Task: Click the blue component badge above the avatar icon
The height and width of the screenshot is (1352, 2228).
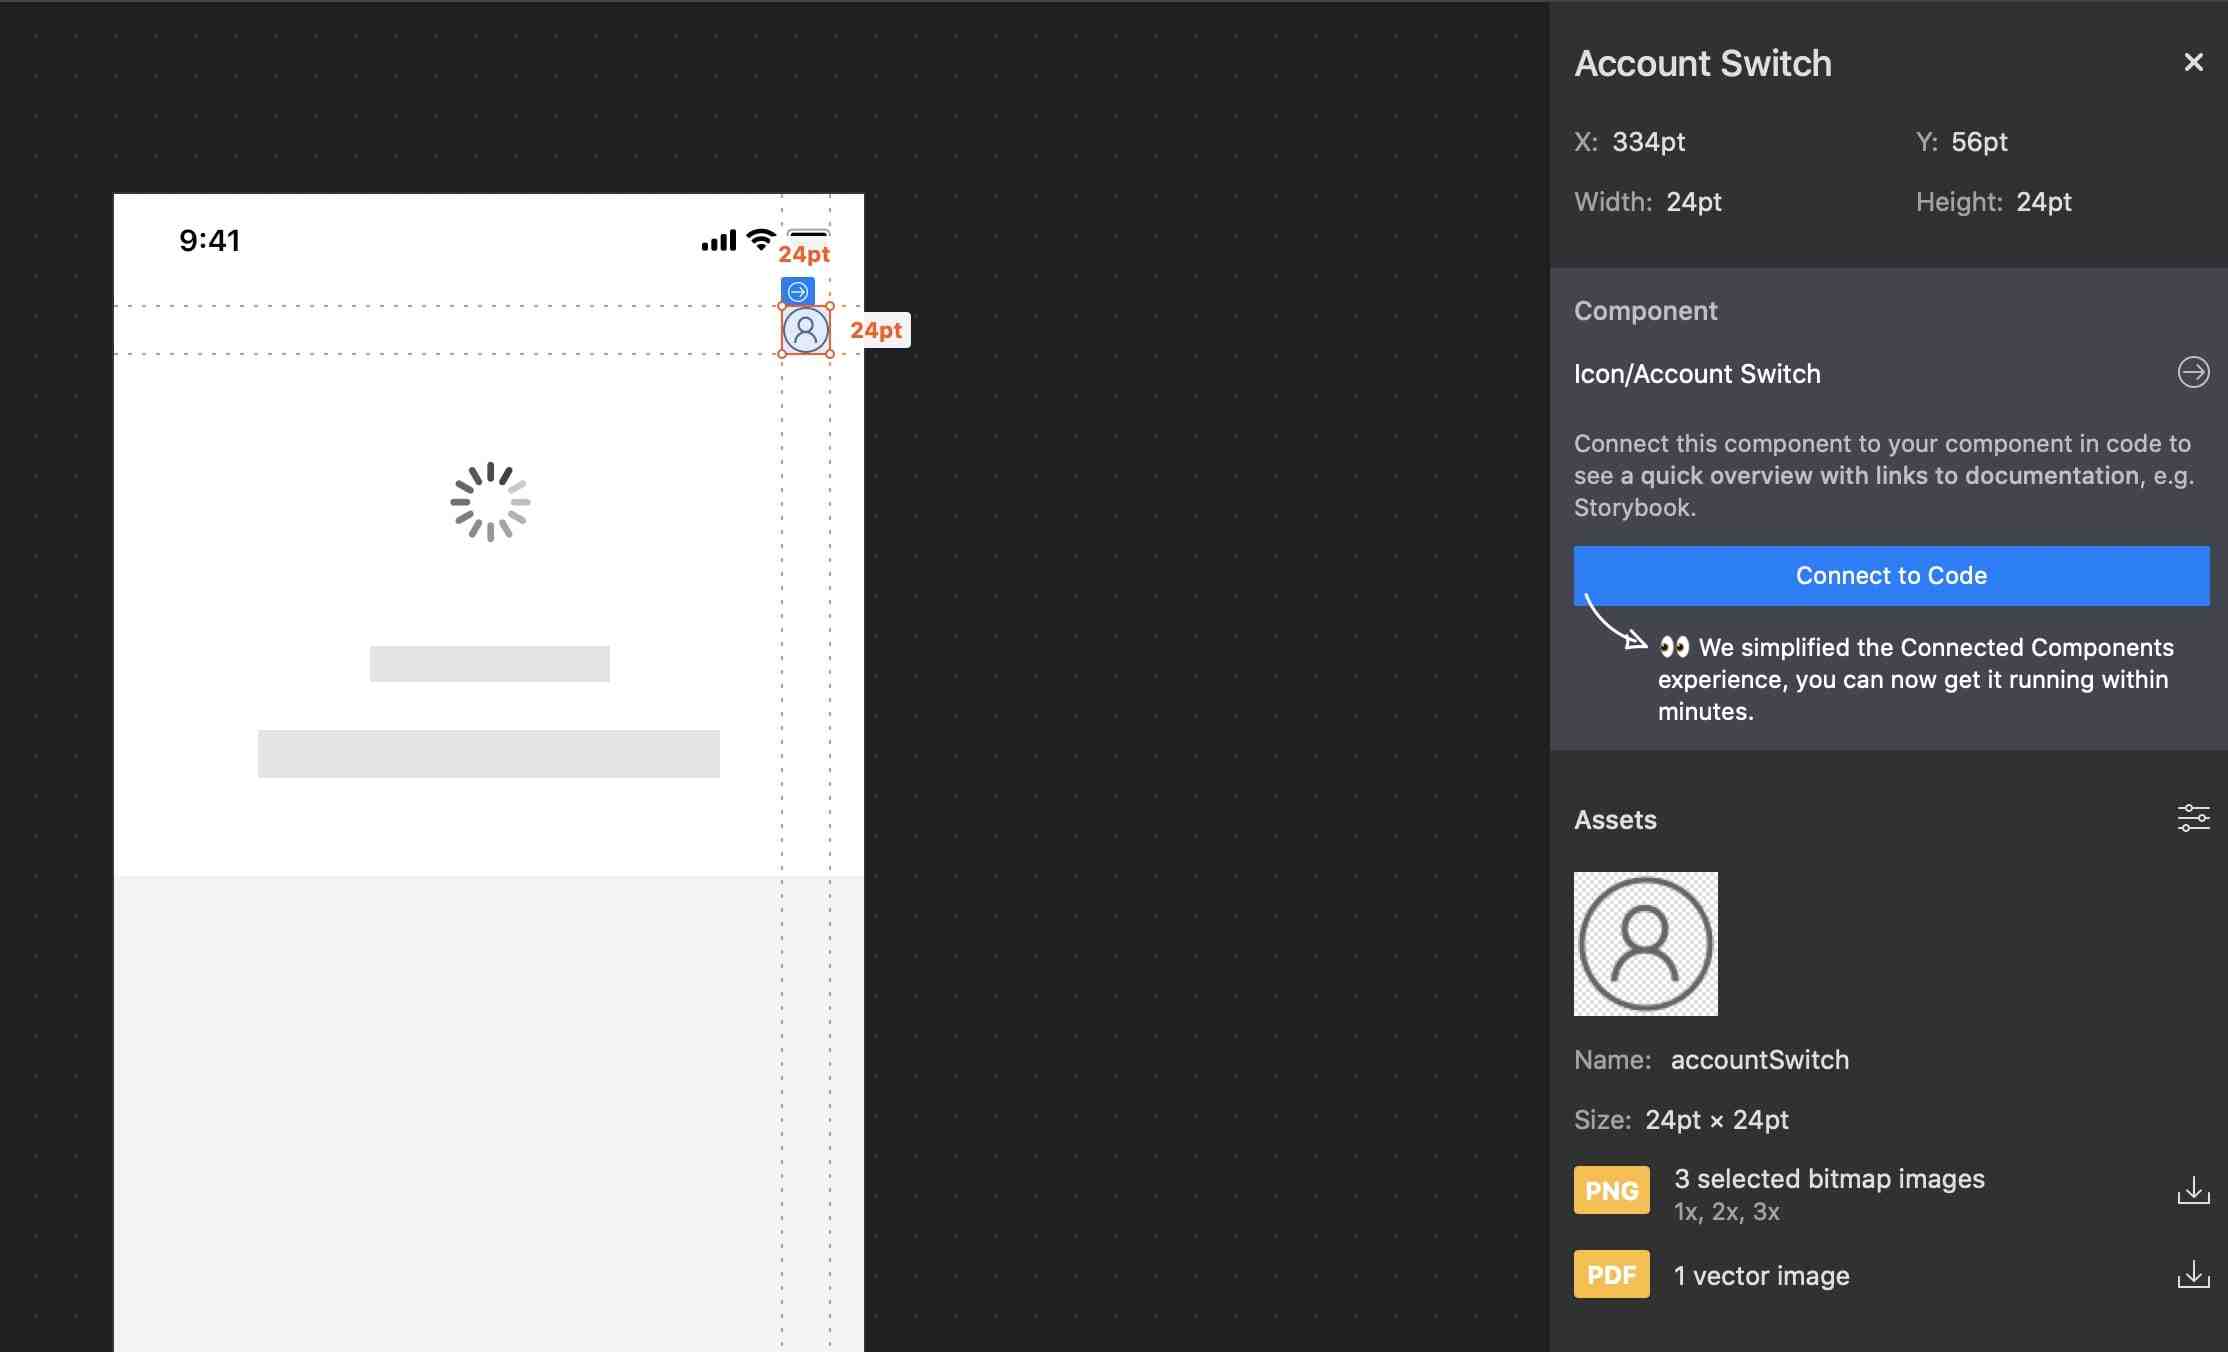Action: tap(797, 290)
